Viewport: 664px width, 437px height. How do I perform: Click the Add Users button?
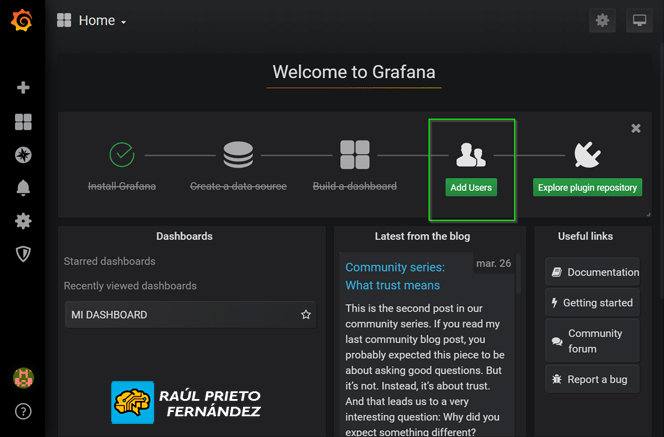471,187
